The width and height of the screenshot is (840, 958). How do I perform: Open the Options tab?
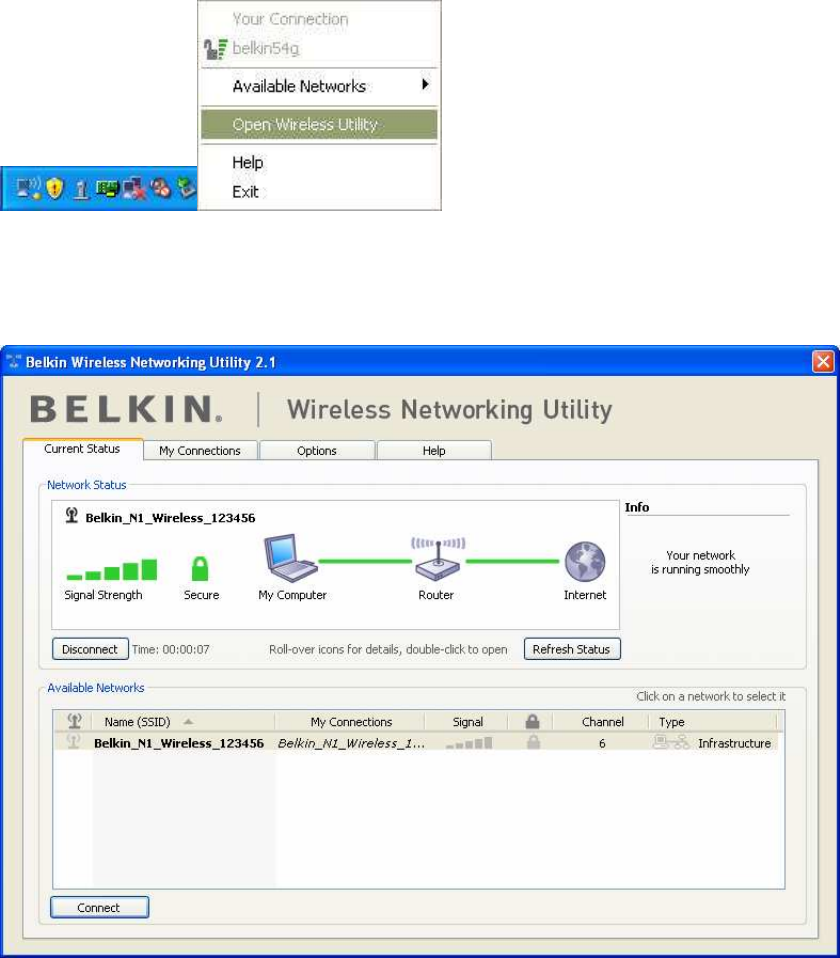click(x=316, y=451)
